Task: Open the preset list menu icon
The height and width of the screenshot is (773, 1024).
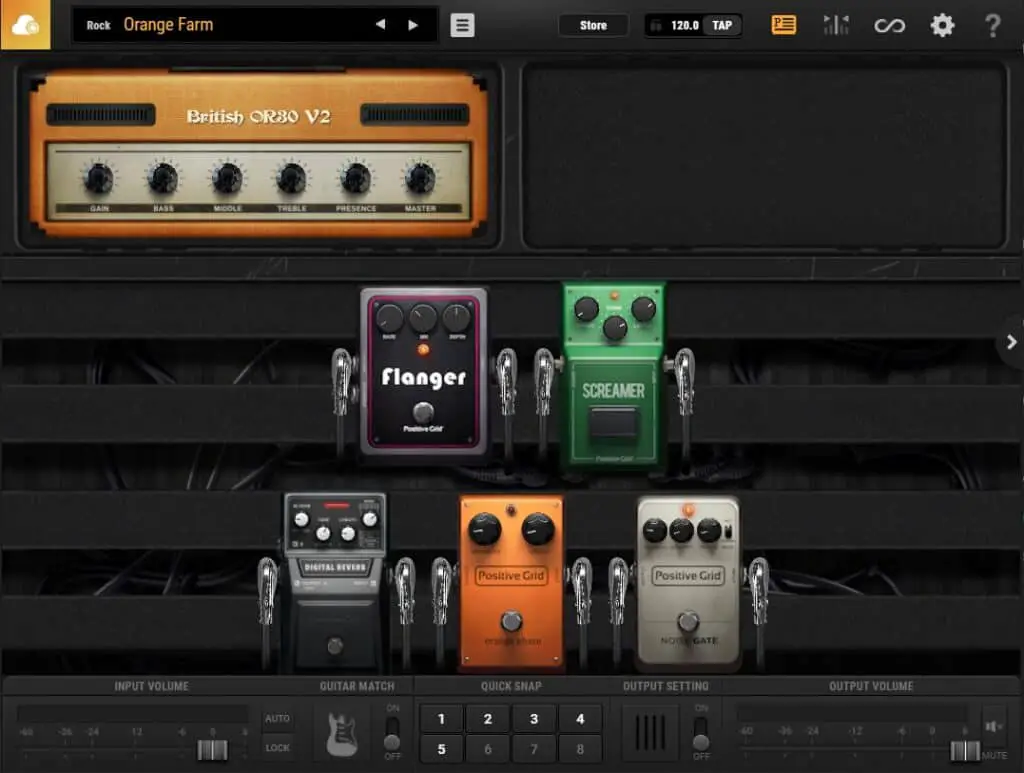Action: click(462, 25)
